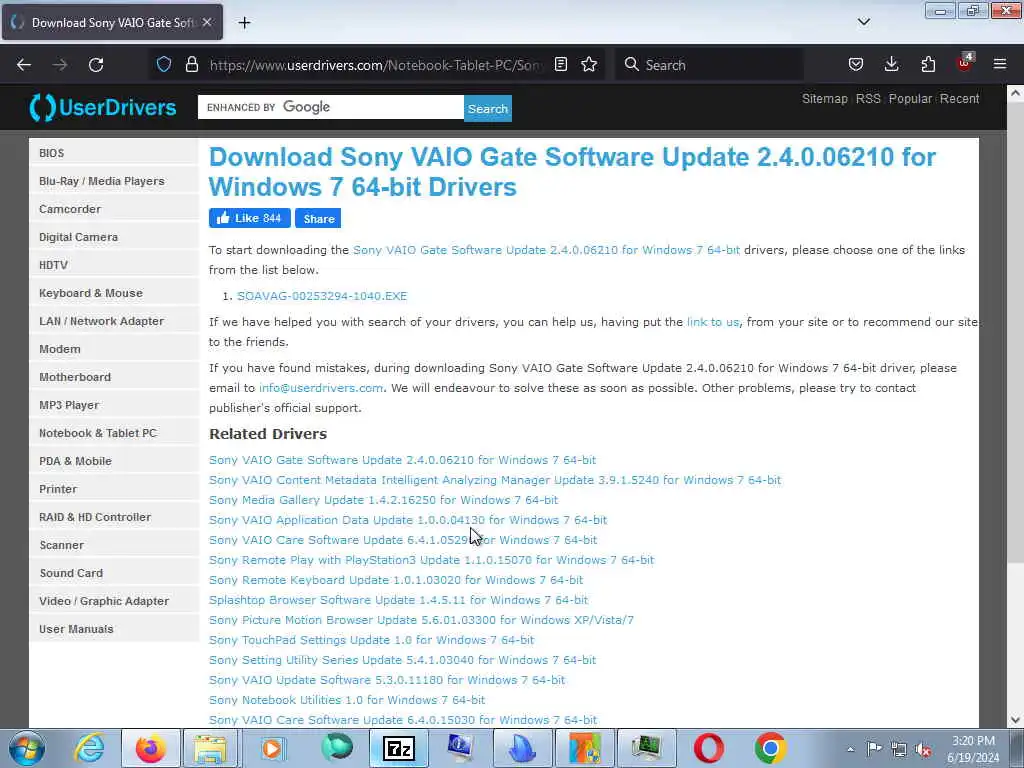Toggle reader view icon in address bar
This screenshot has width=1024, height=768.
tap(560, 64)
